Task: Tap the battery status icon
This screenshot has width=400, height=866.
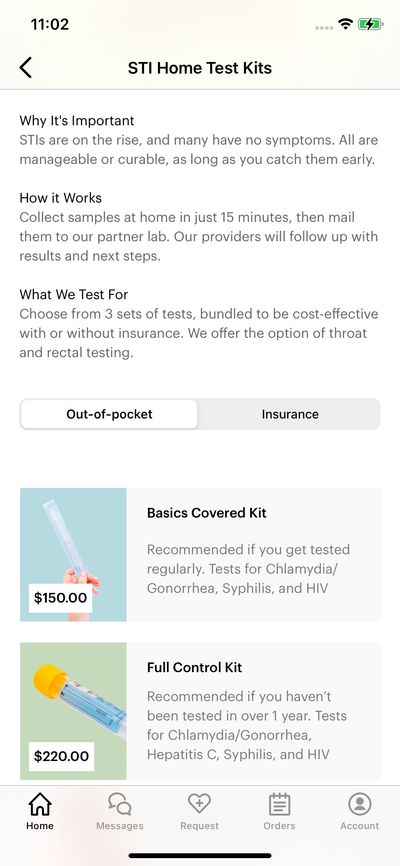Action: click(370, 24)
